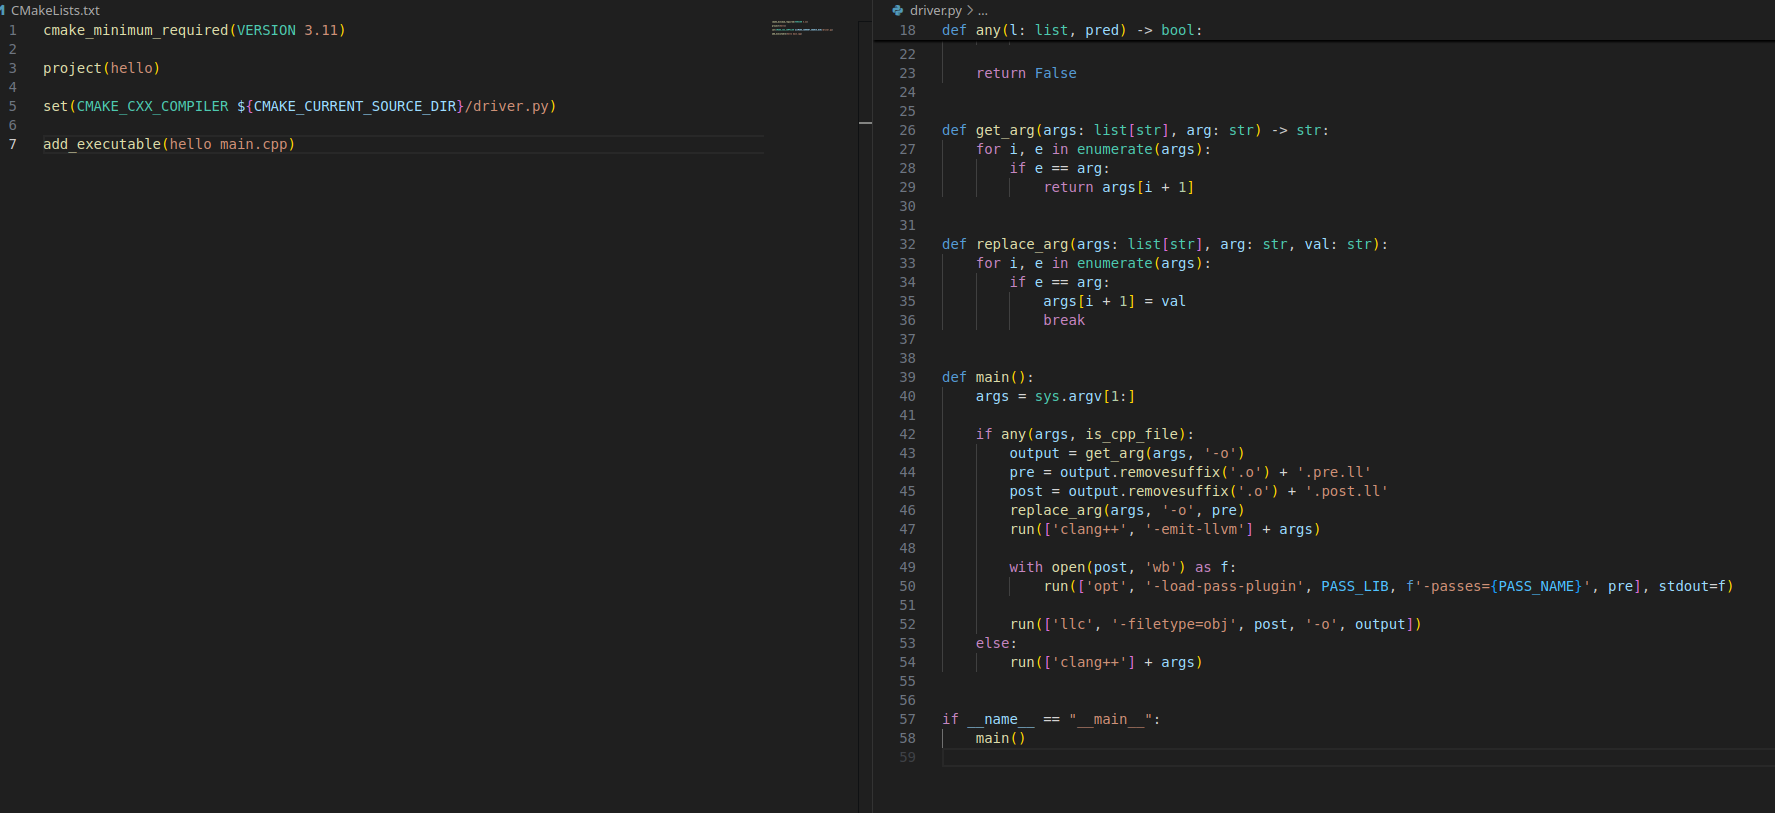Click line number 42 in driver.py gutter
Screen dimensions: 1775x813
pyautogui.click(x=907, y=434)
